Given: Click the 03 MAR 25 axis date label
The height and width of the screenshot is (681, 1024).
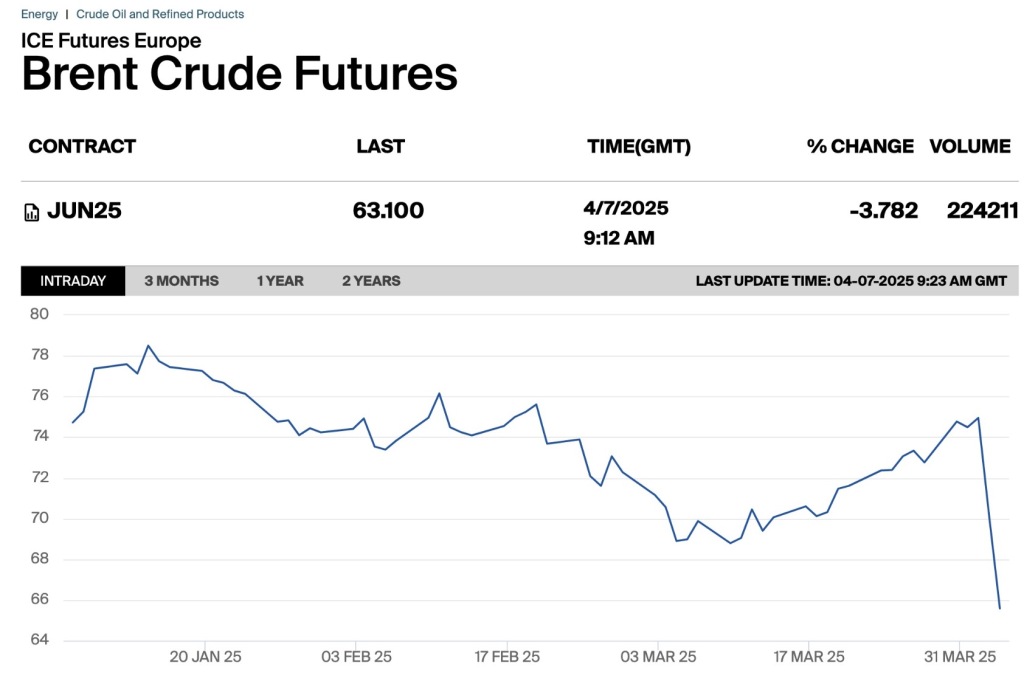Looking at the screenshot, I should pyautogui.click(x=659, y=657).
